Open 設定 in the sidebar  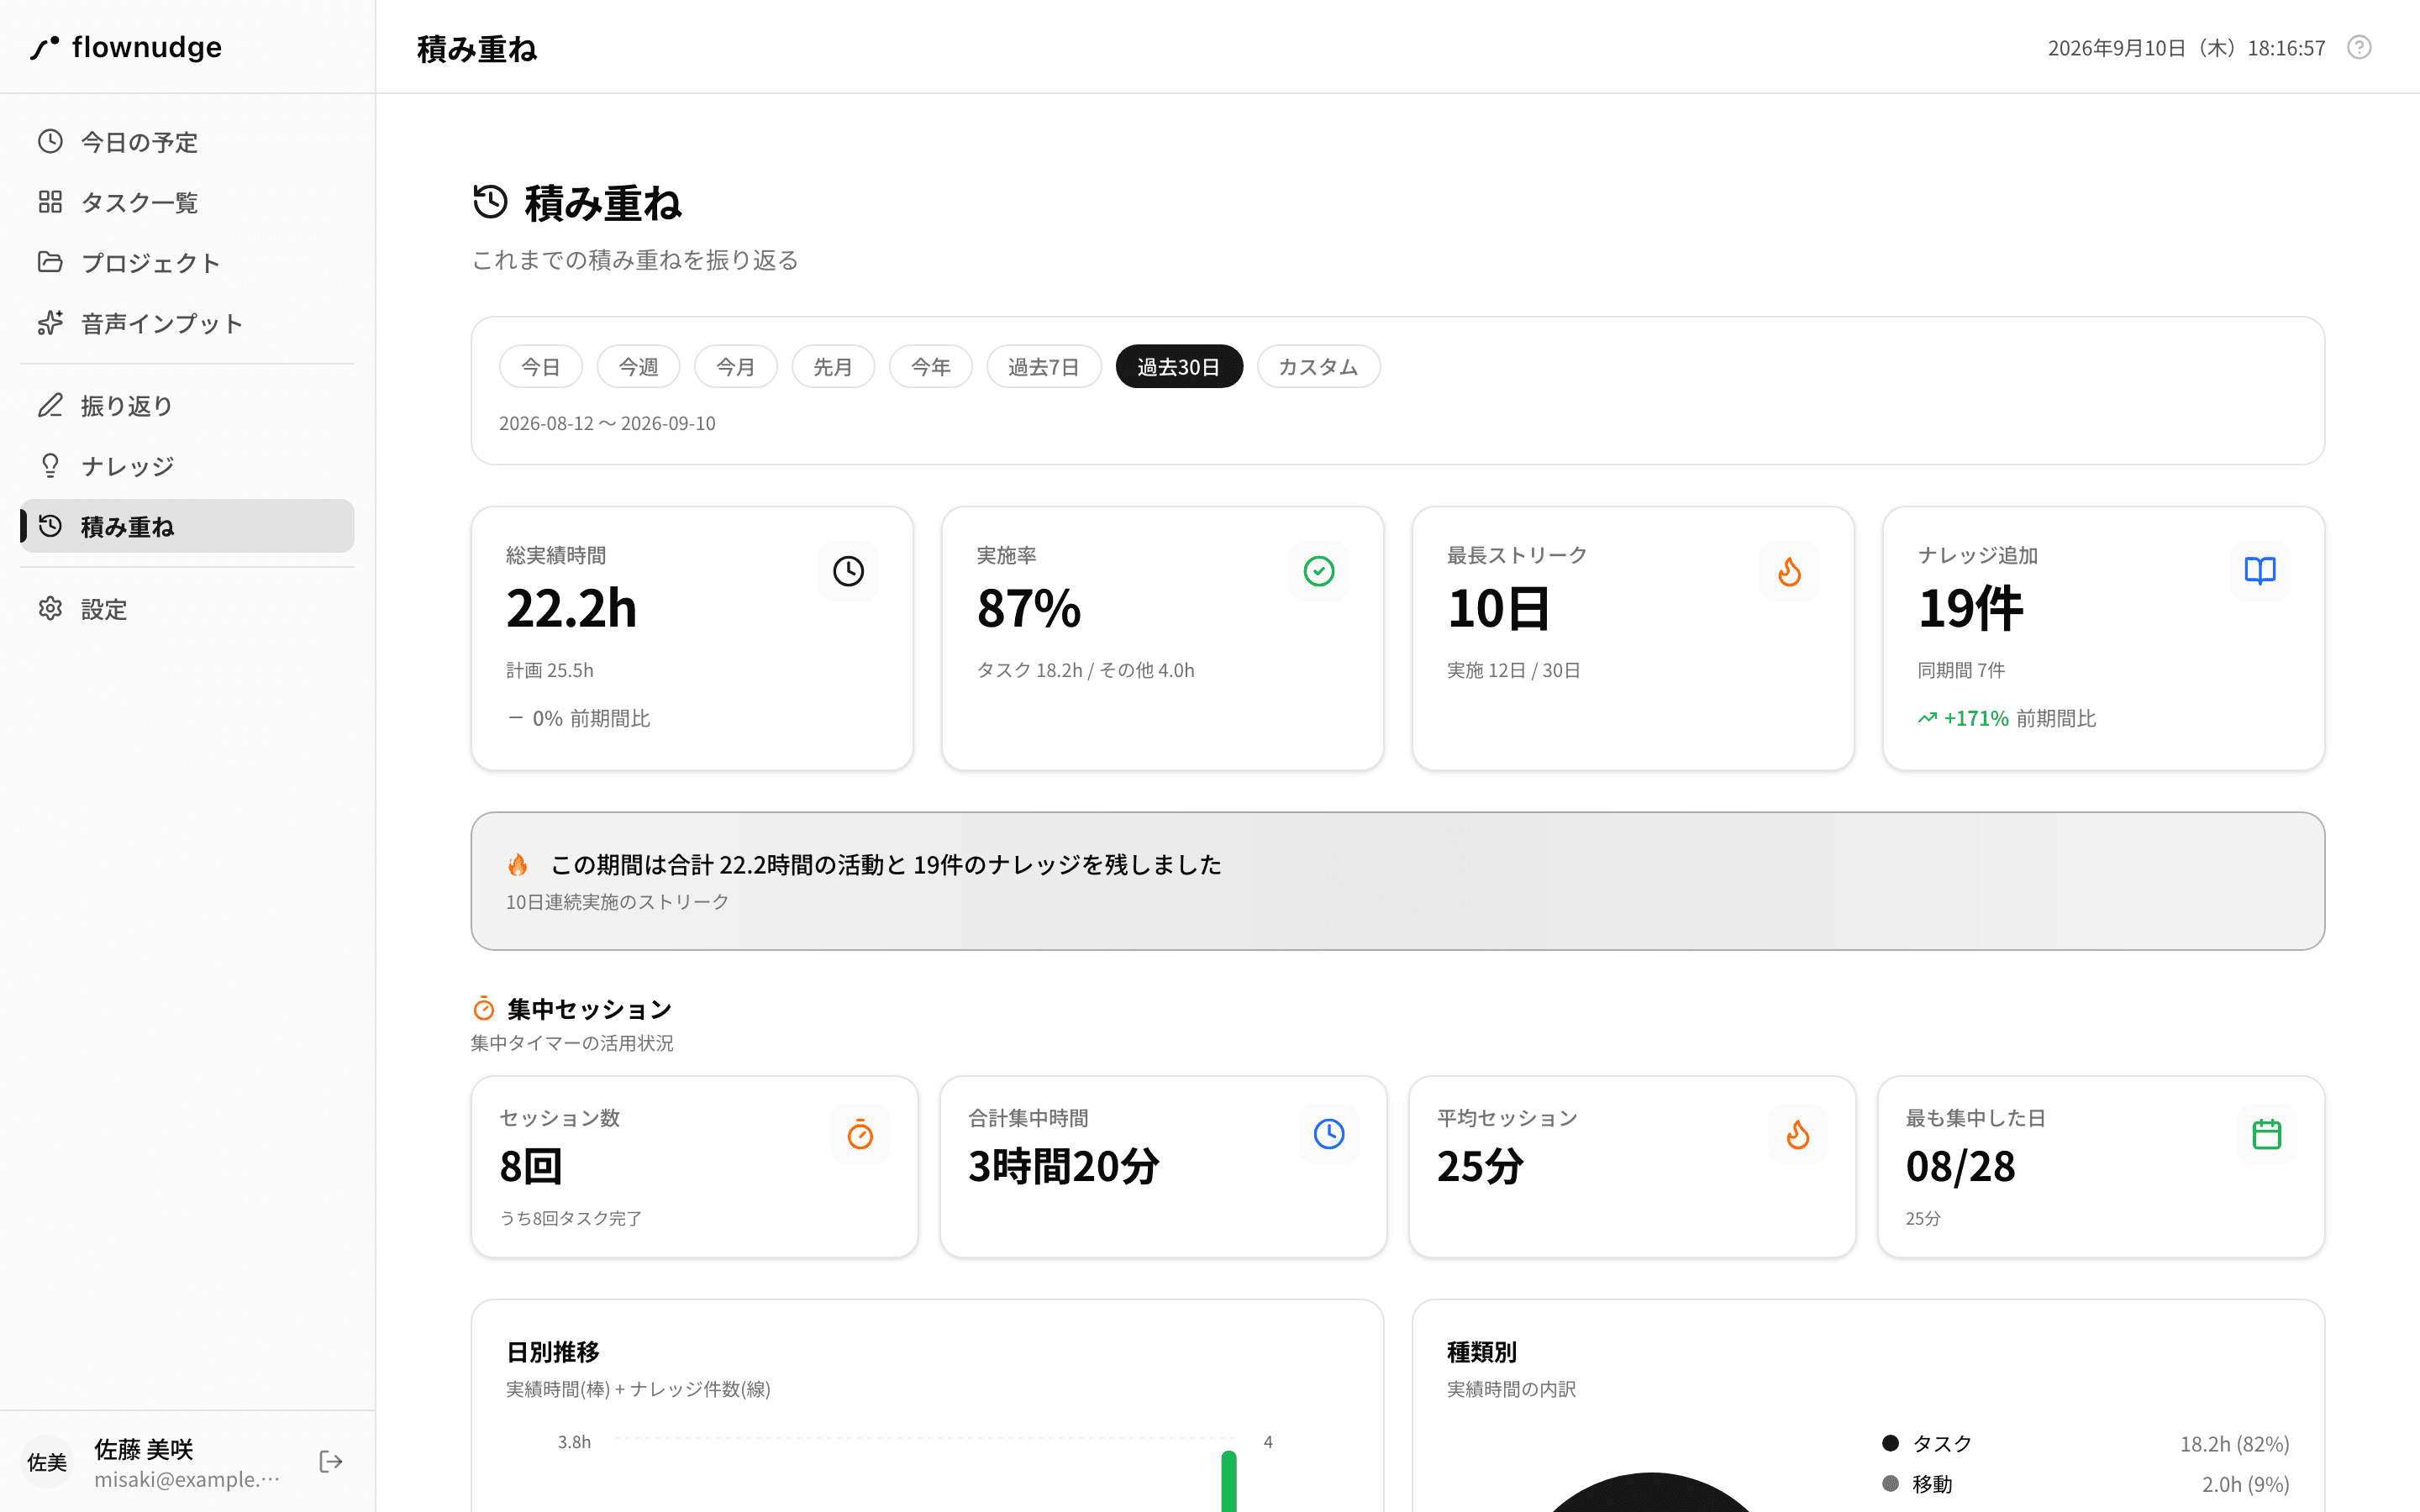tap(187, 608)
